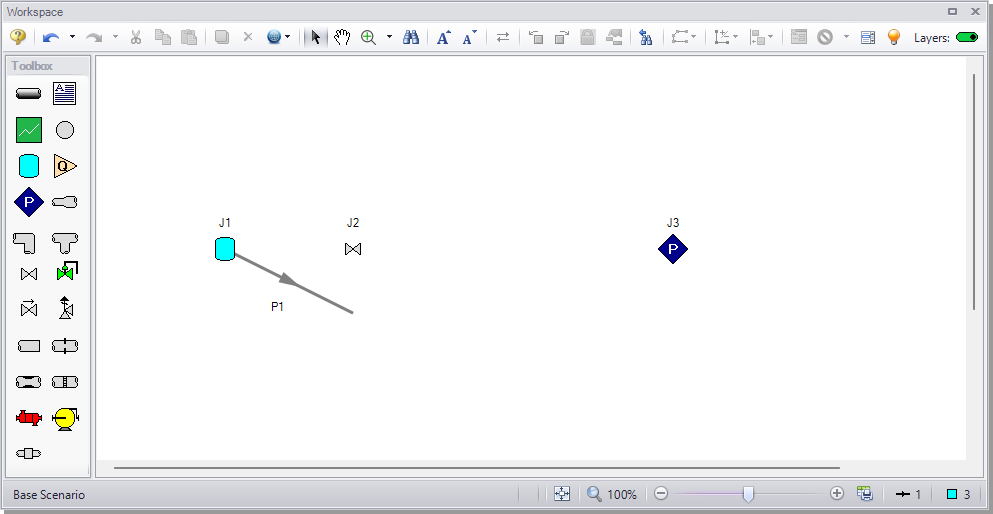Activate the selection arrow pointer tool
993x514 pixels.
[315, 37]
